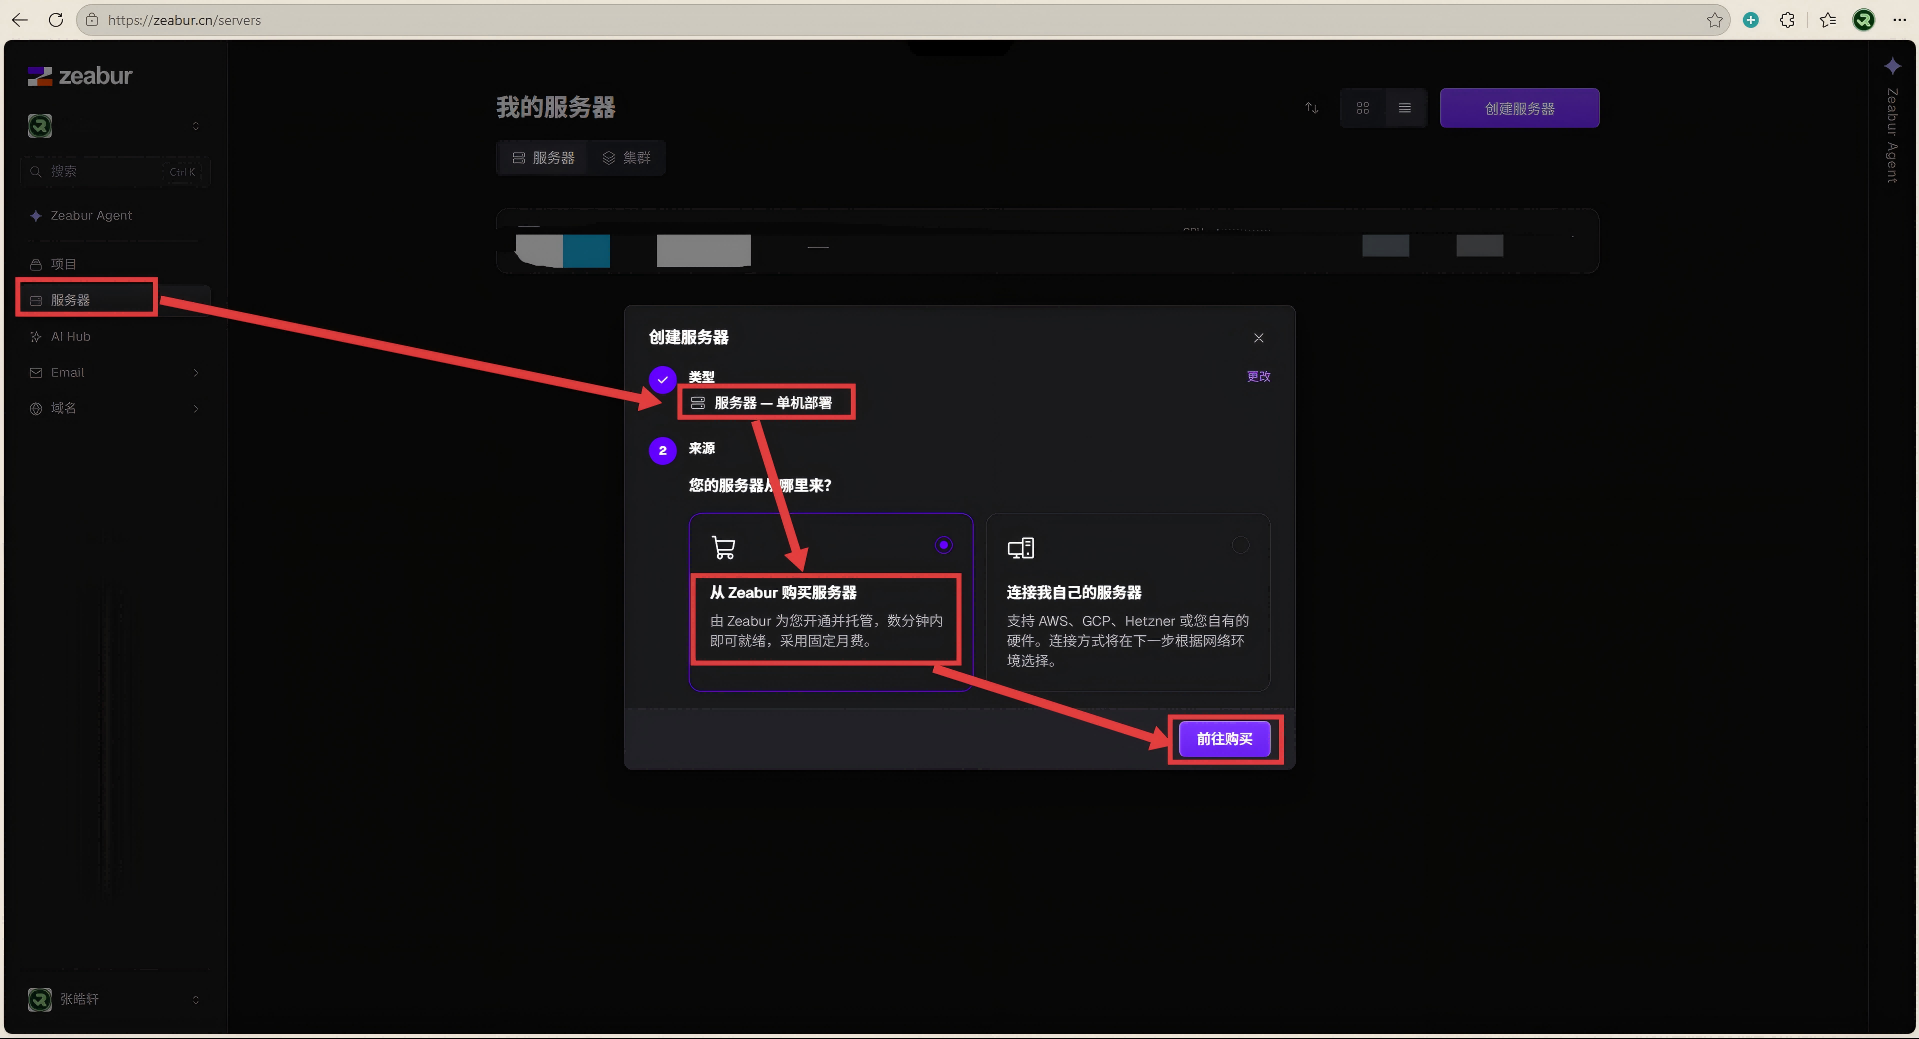Screen dimensions: 1919x1039
Task: Click the 服务器 — 单机部署 type entry
Action: [x=762, y=403]
